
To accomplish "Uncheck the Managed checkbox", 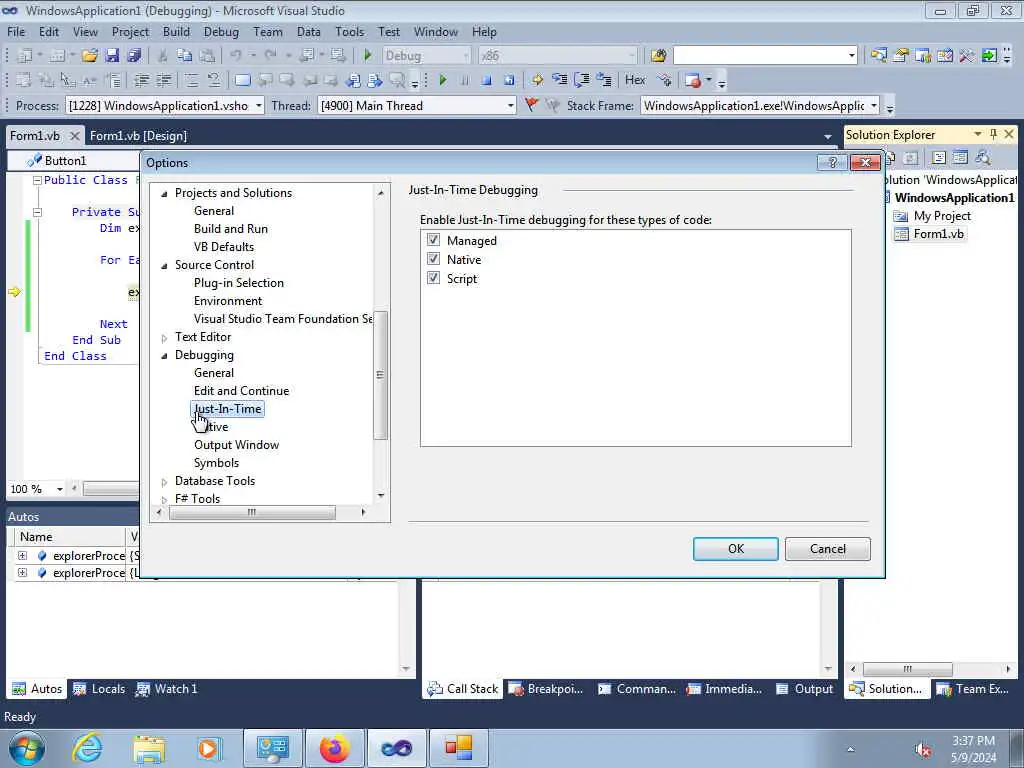I will [x=433, y=240].
